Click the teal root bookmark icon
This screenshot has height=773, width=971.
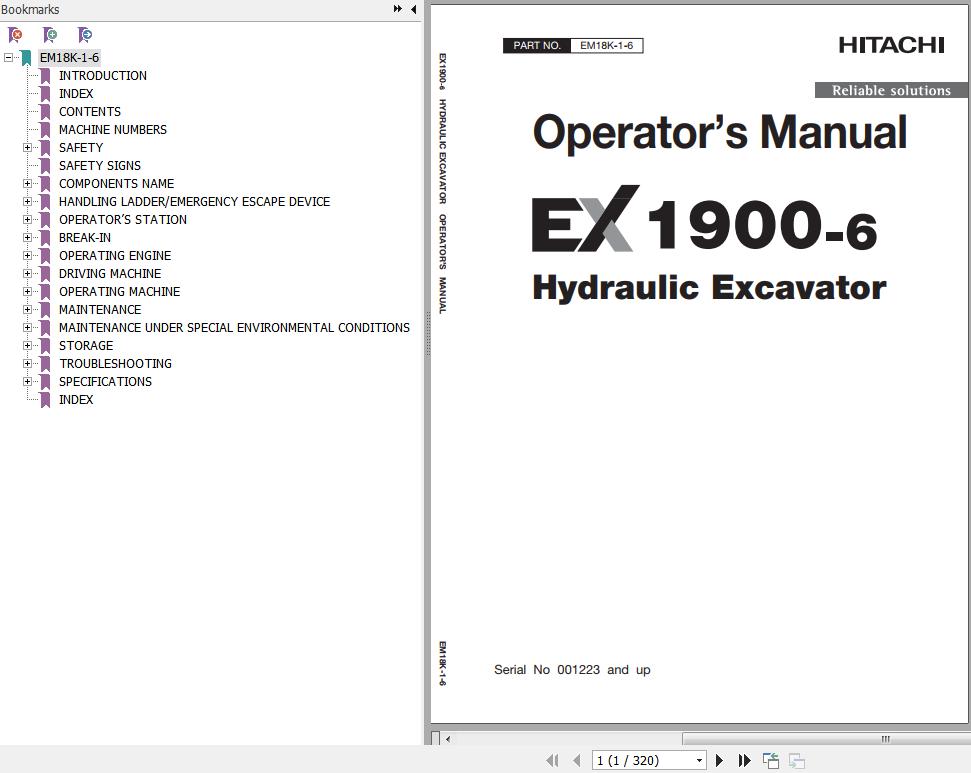point(26,58)
